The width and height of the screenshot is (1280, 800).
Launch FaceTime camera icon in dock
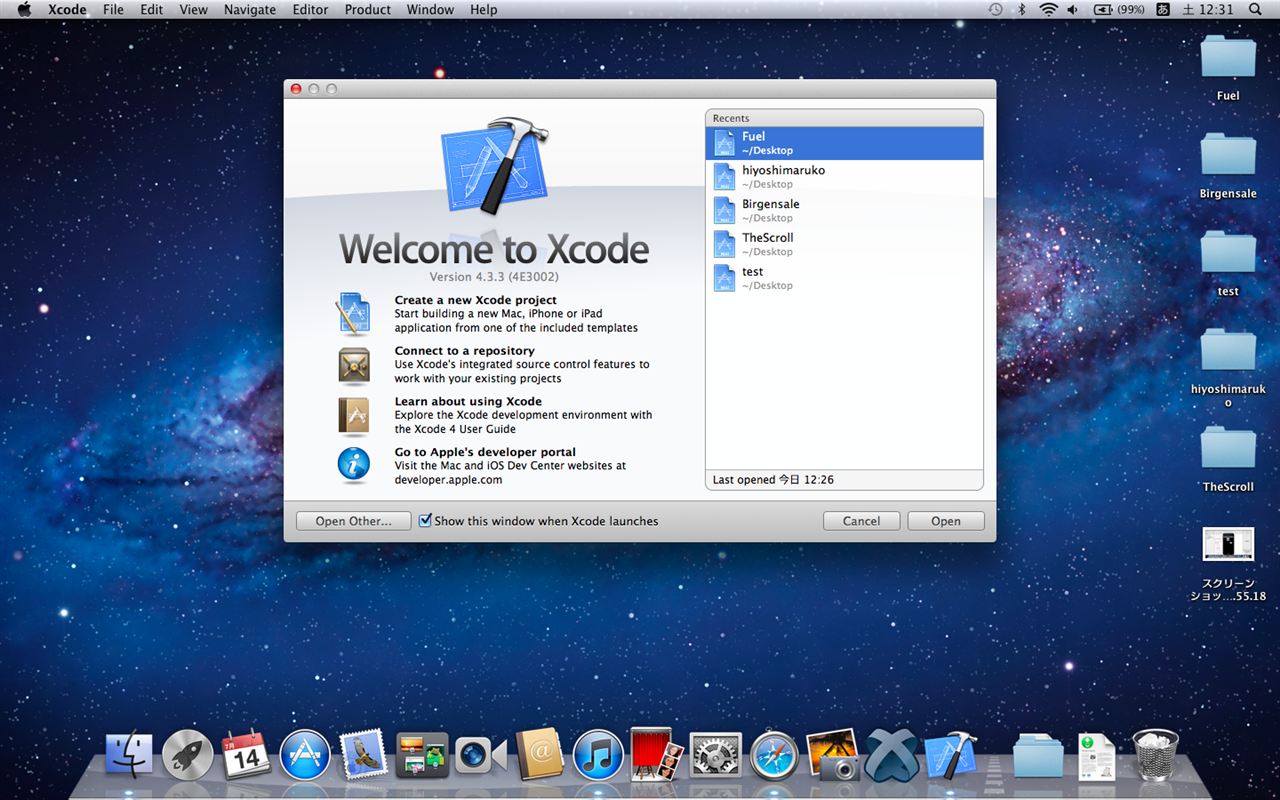[481, 755]
